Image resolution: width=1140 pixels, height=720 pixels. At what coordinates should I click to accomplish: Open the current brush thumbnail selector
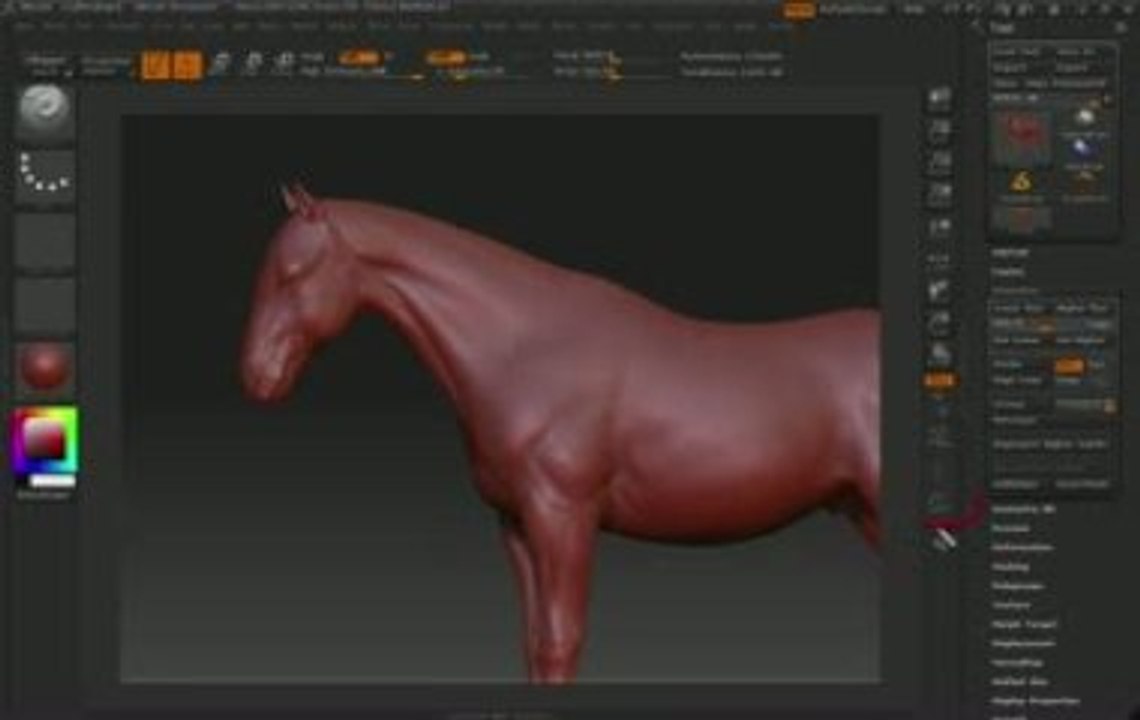[44, 111]
